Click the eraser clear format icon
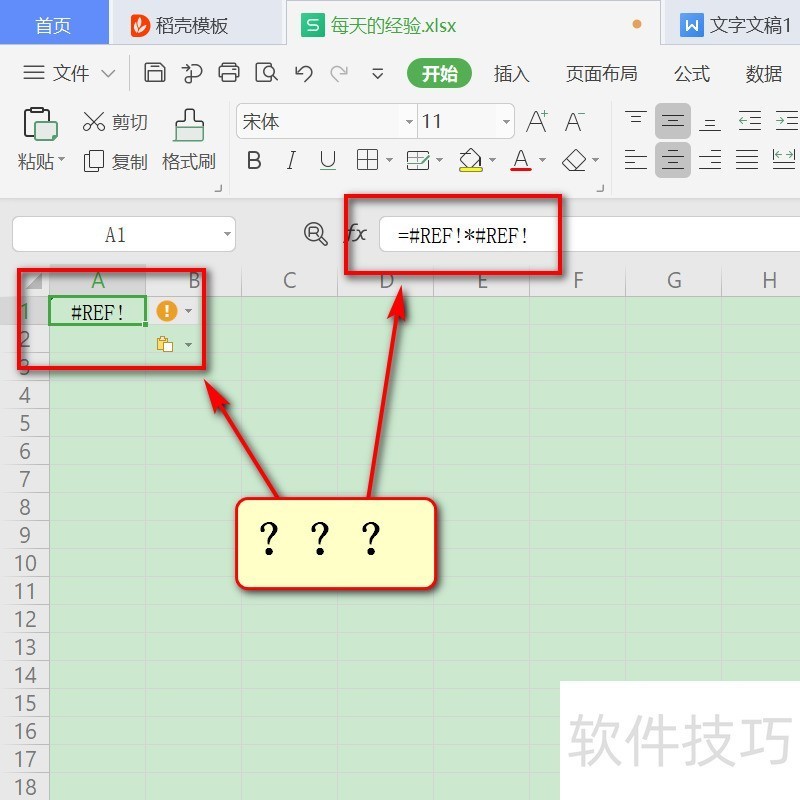 pos(573,160)
